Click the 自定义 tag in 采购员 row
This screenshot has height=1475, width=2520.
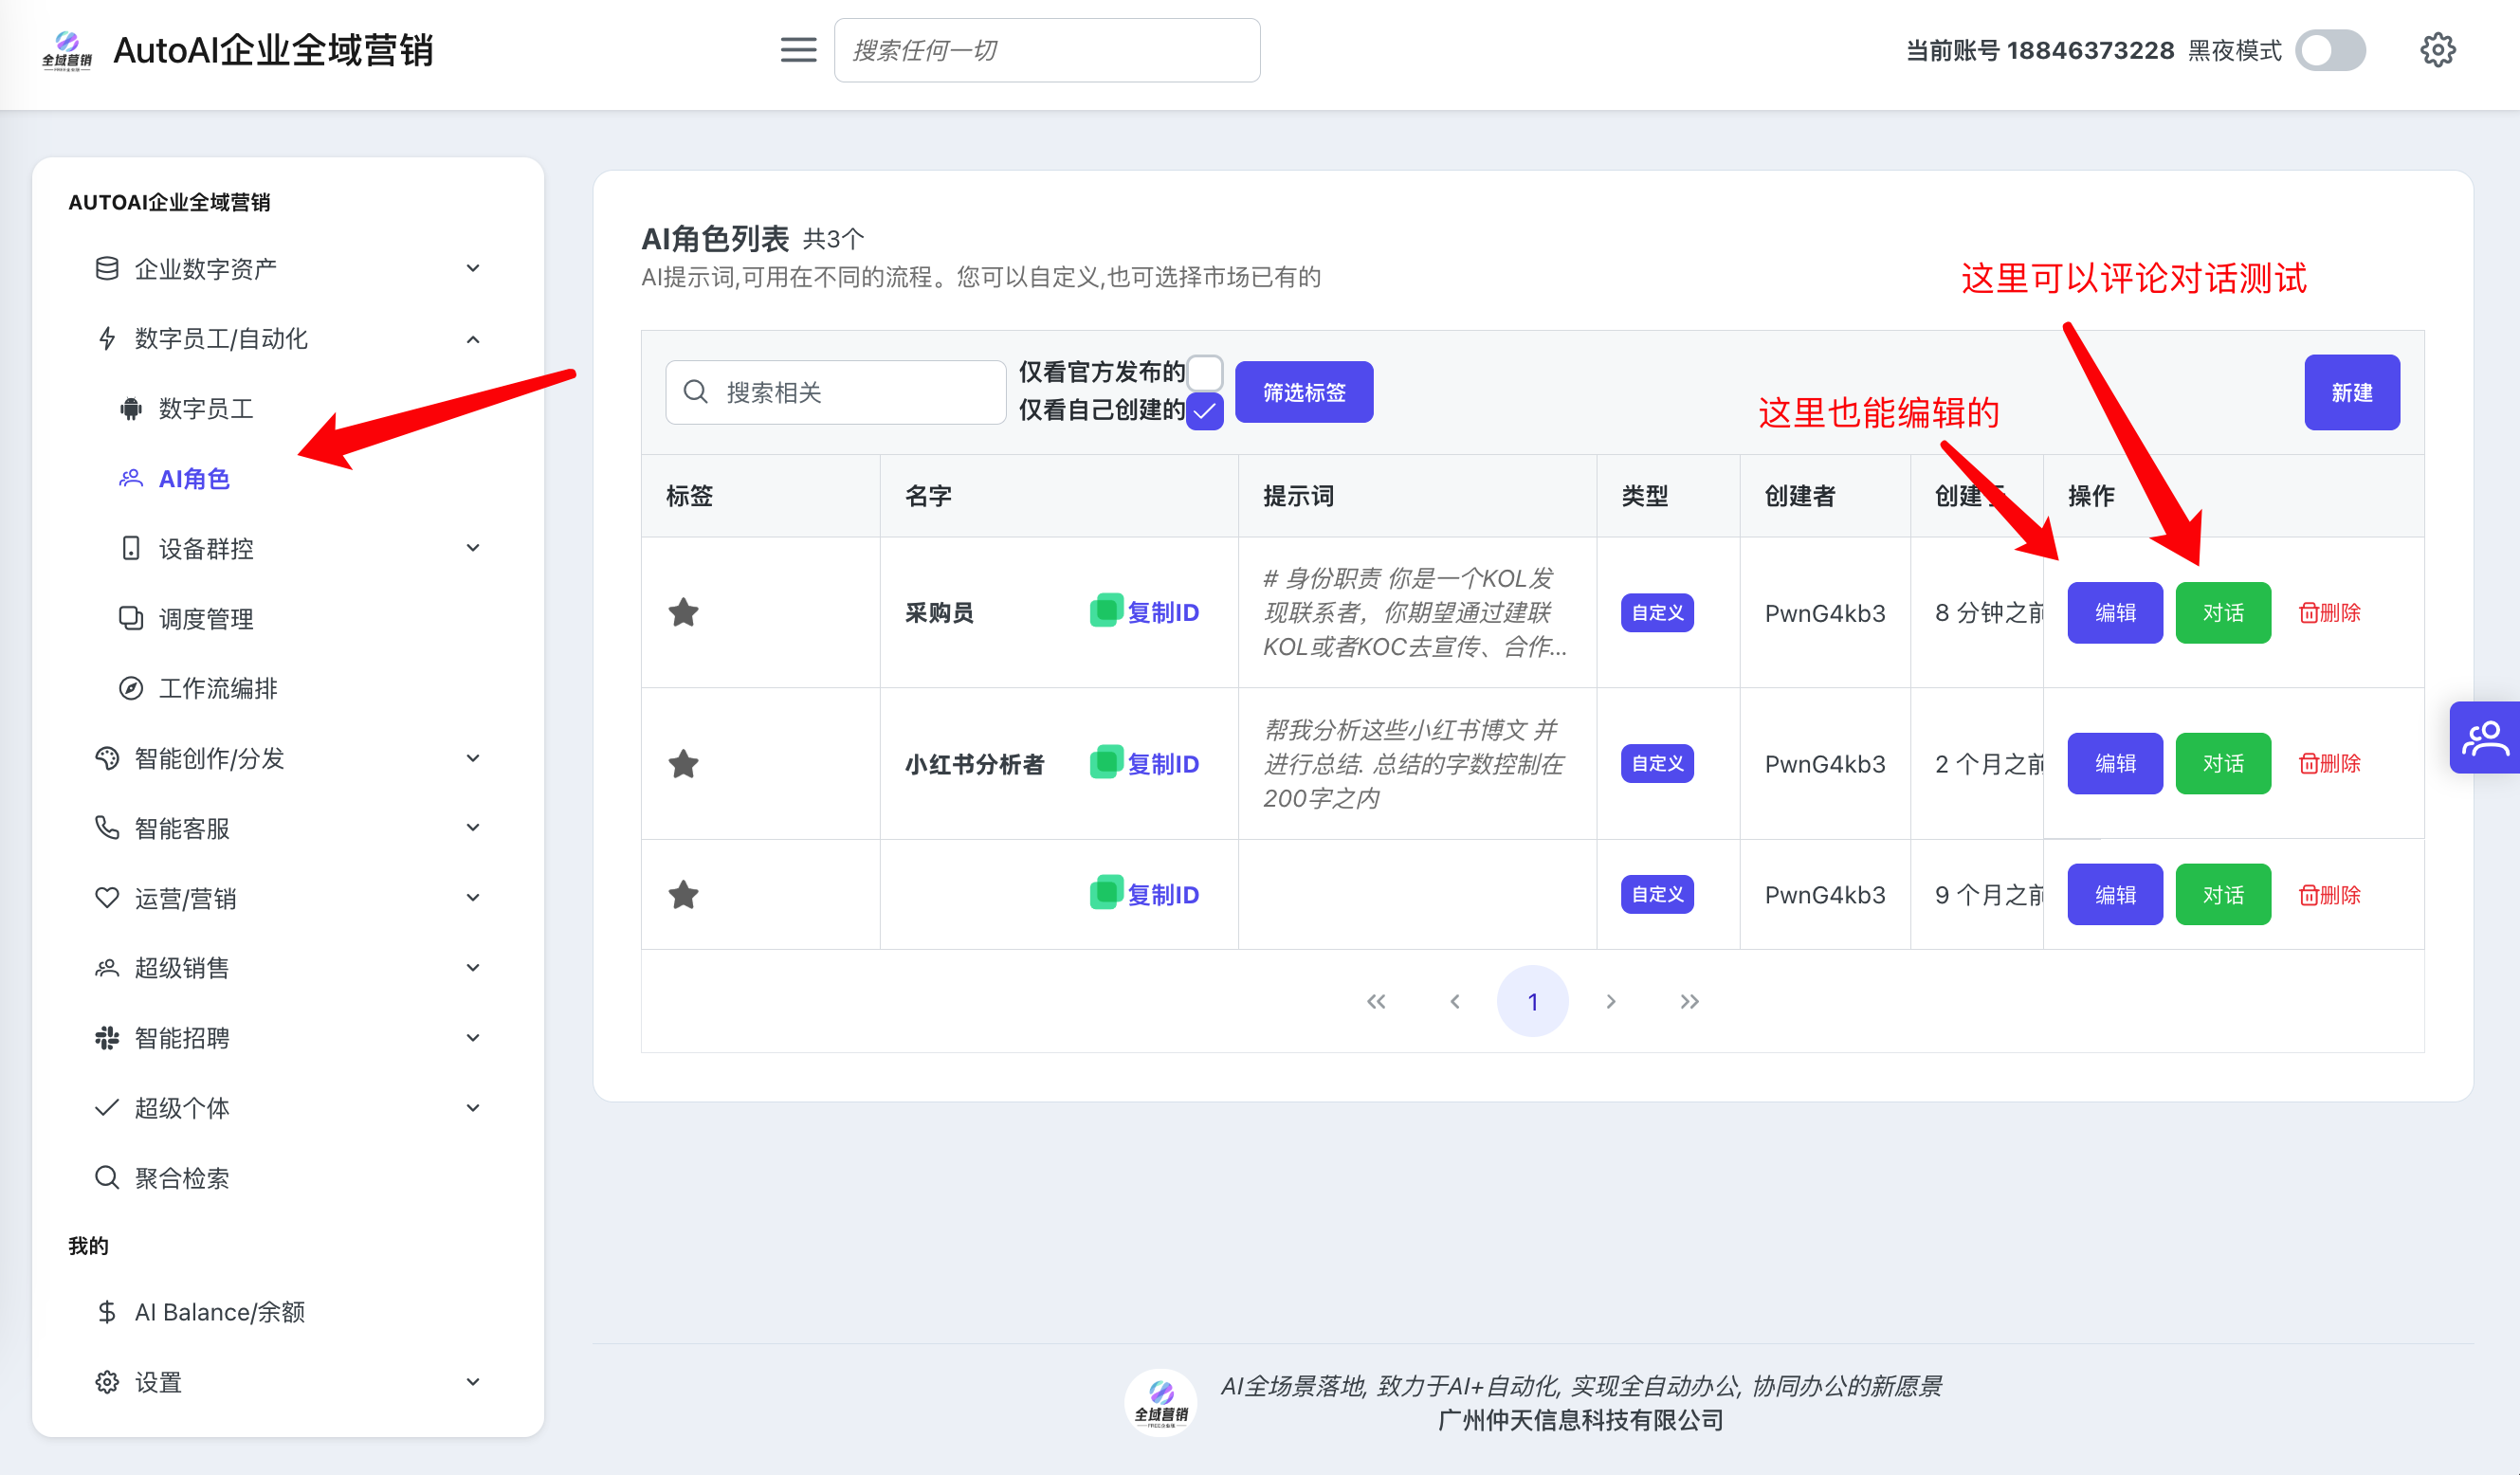(x=1657, y=612)
